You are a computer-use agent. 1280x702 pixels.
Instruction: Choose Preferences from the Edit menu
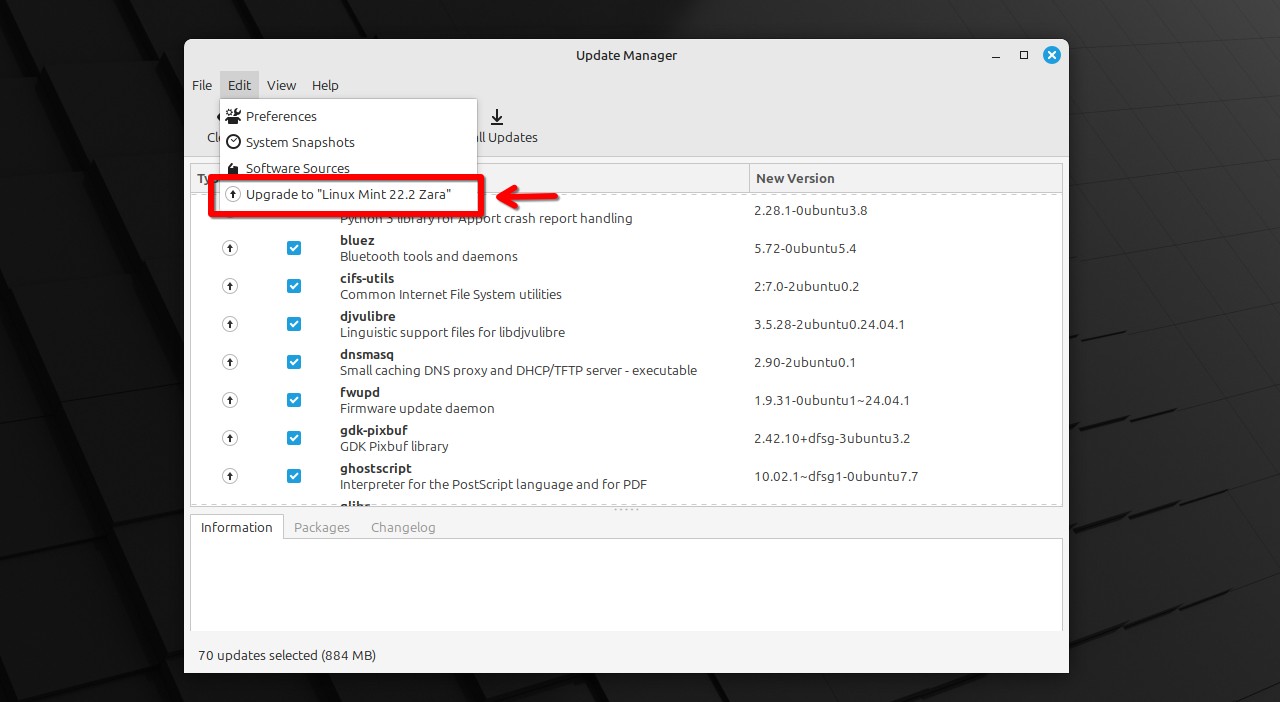[348, 116]
